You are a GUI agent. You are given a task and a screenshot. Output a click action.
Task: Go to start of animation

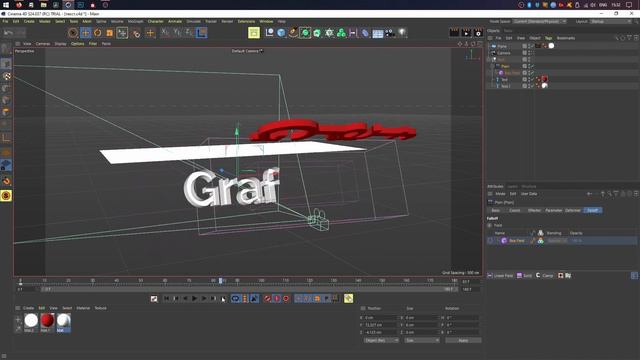(x=167, y=299)
